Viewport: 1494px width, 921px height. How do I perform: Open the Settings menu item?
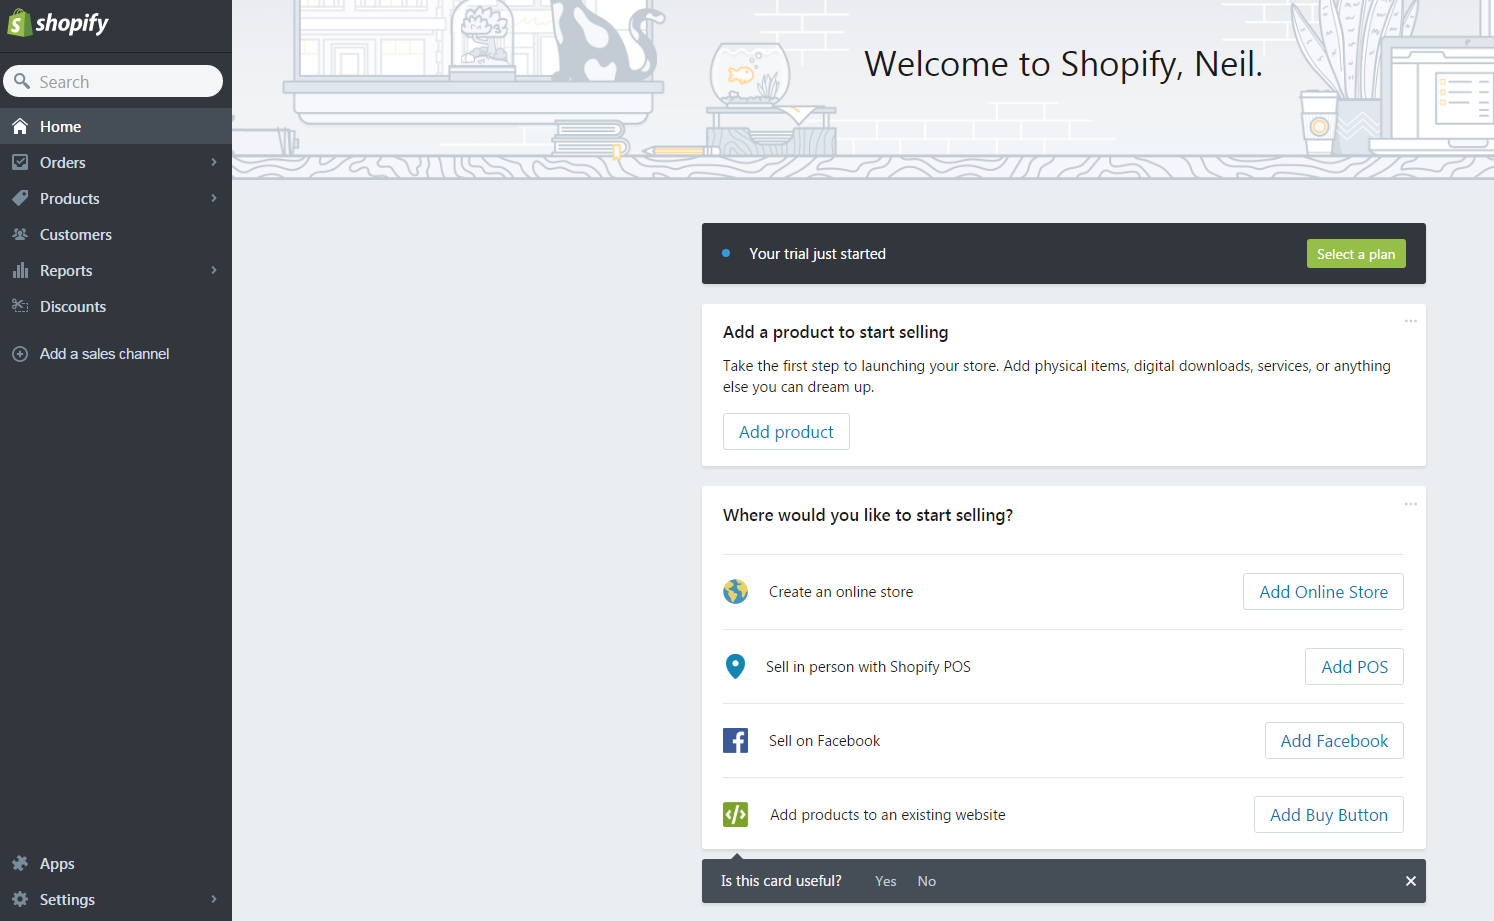point(116,899)
